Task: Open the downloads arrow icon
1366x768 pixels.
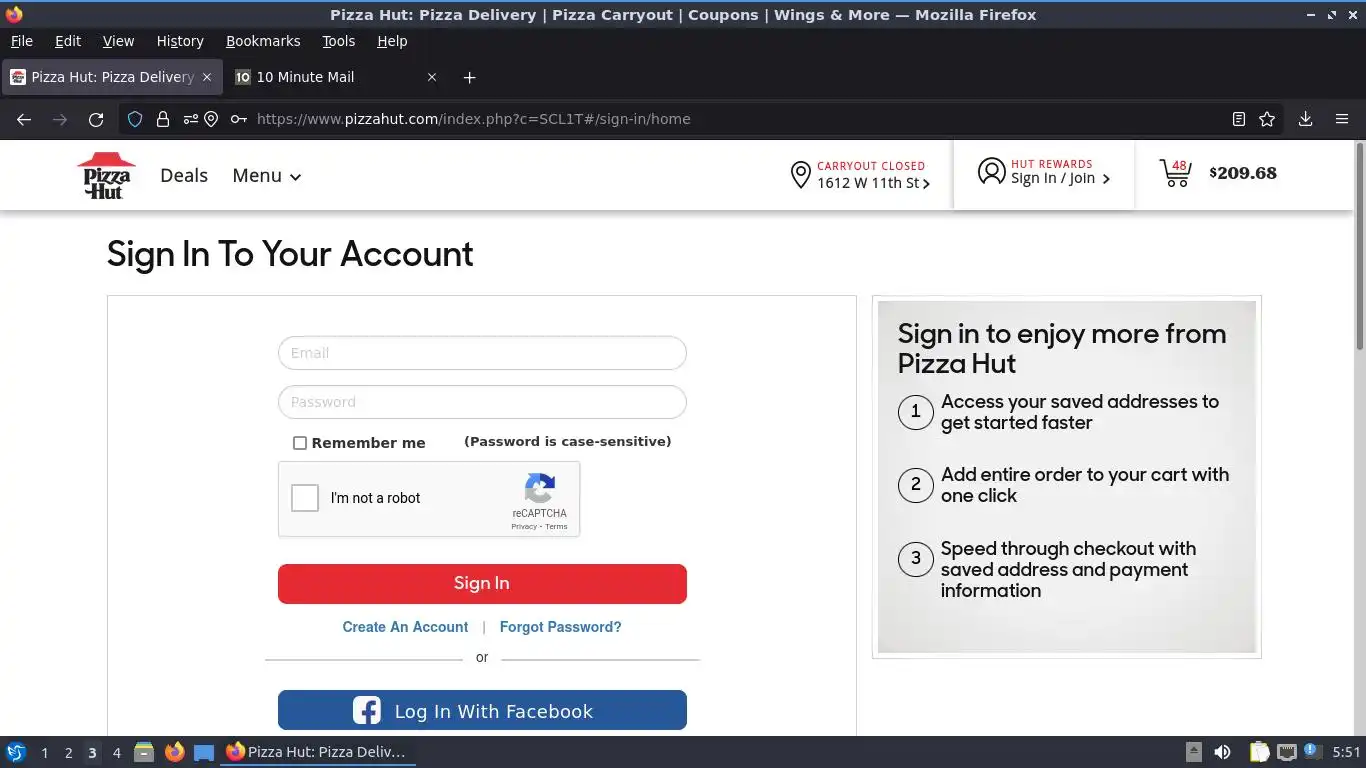Action: click(x=1305, y=119)
